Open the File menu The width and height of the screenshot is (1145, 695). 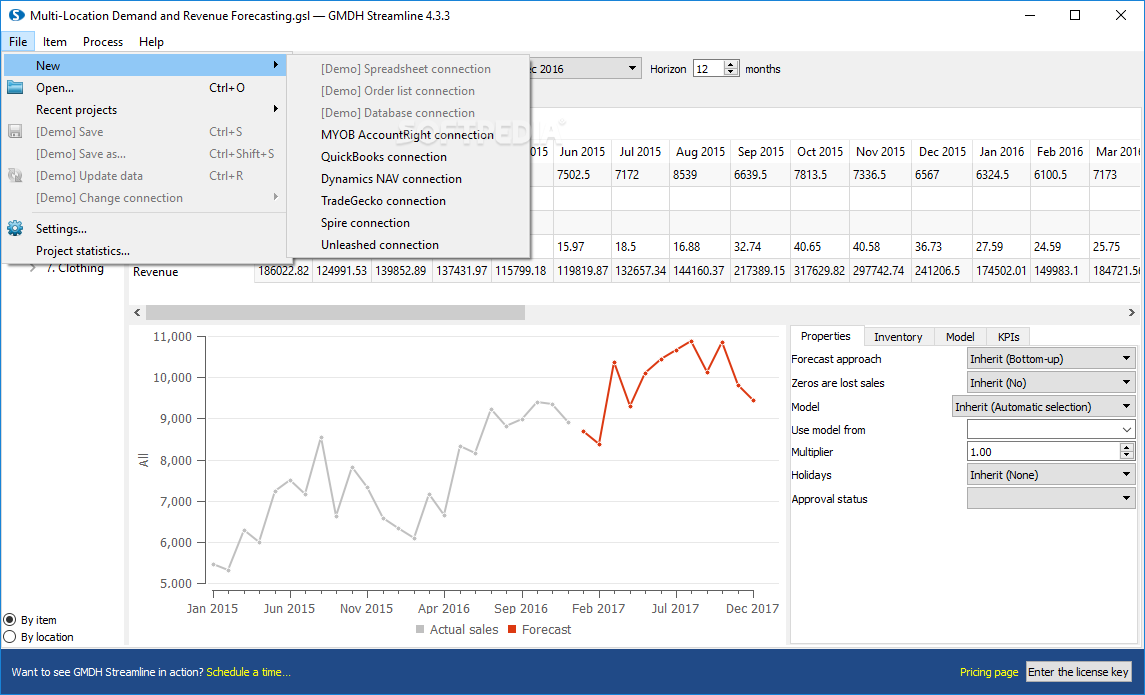click(x=18, y=42)
